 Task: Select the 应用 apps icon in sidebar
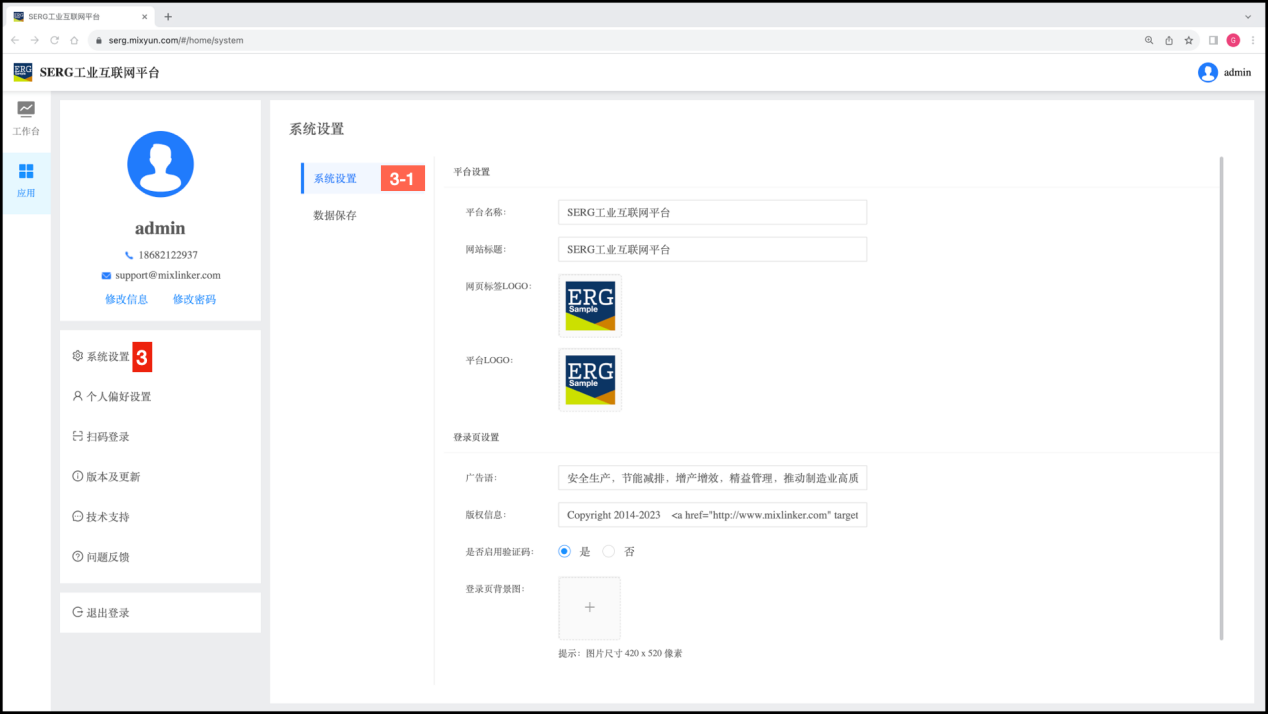coord(26,172)
